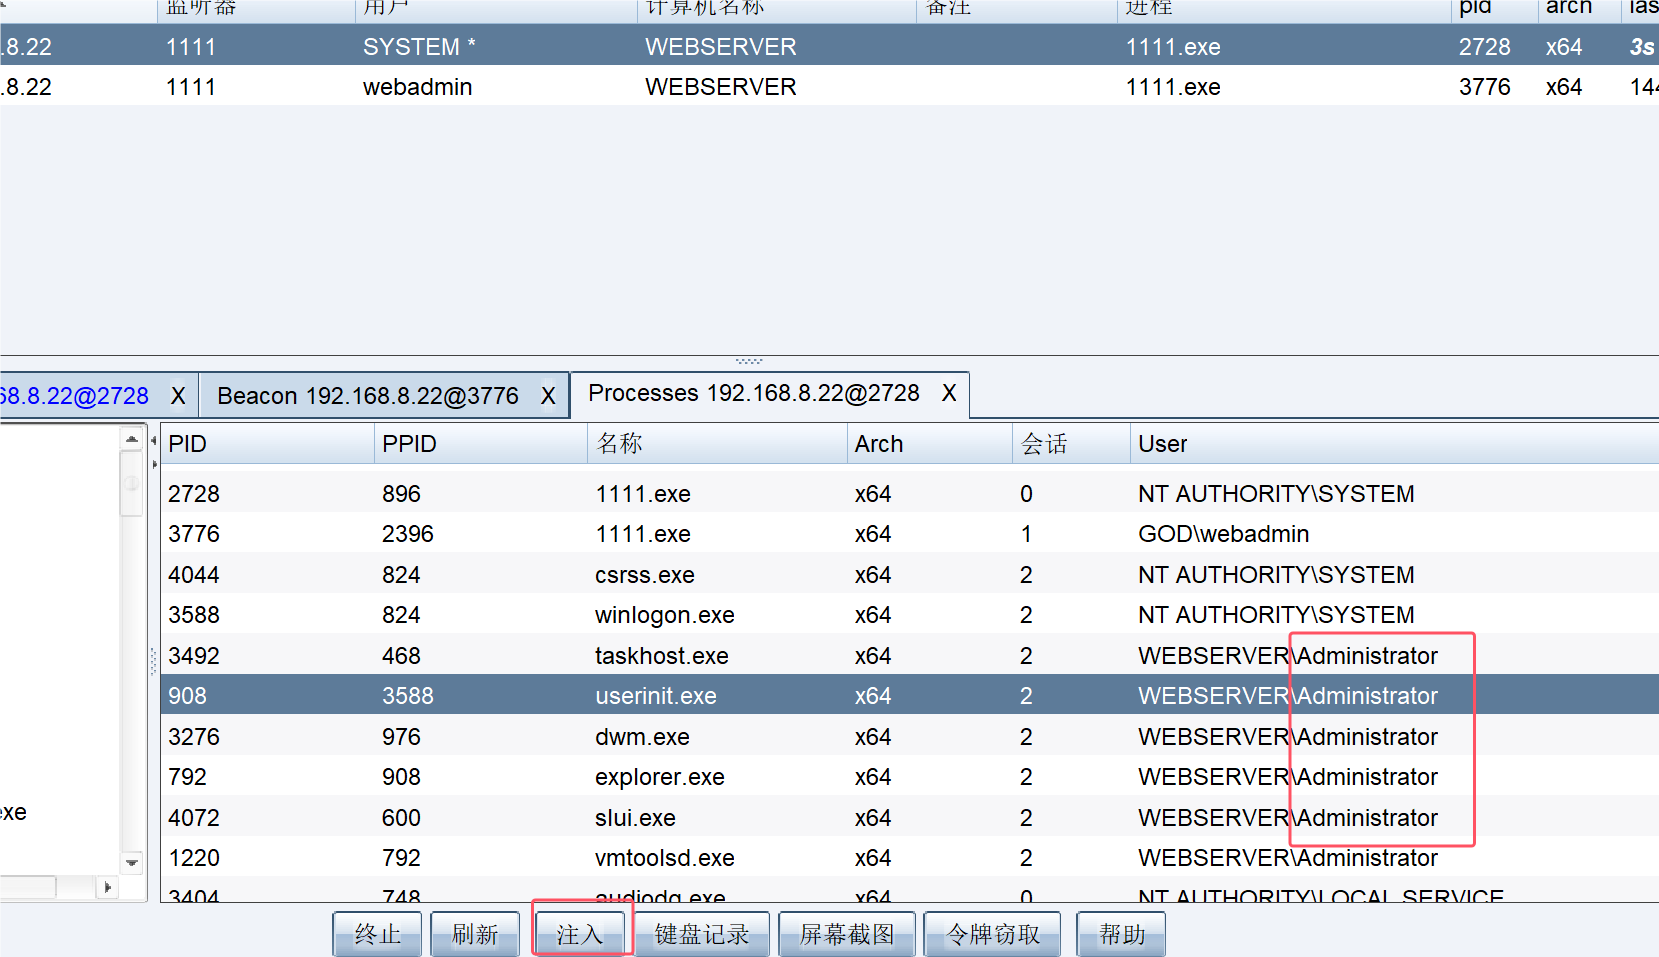This screenshot has height=957, width=1659.
Task: Open the 帮助 help button
Action: click(1121, 934)
